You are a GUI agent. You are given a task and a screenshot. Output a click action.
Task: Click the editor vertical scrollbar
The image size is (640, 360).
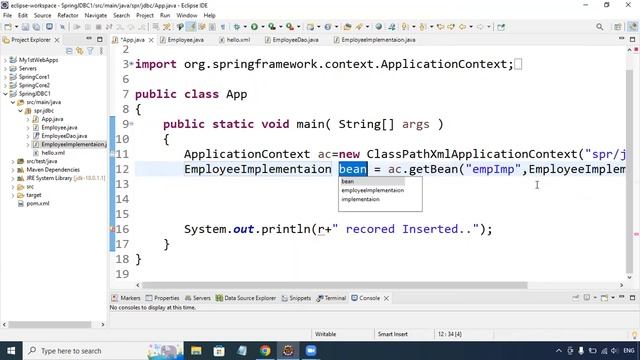[629, 171]
